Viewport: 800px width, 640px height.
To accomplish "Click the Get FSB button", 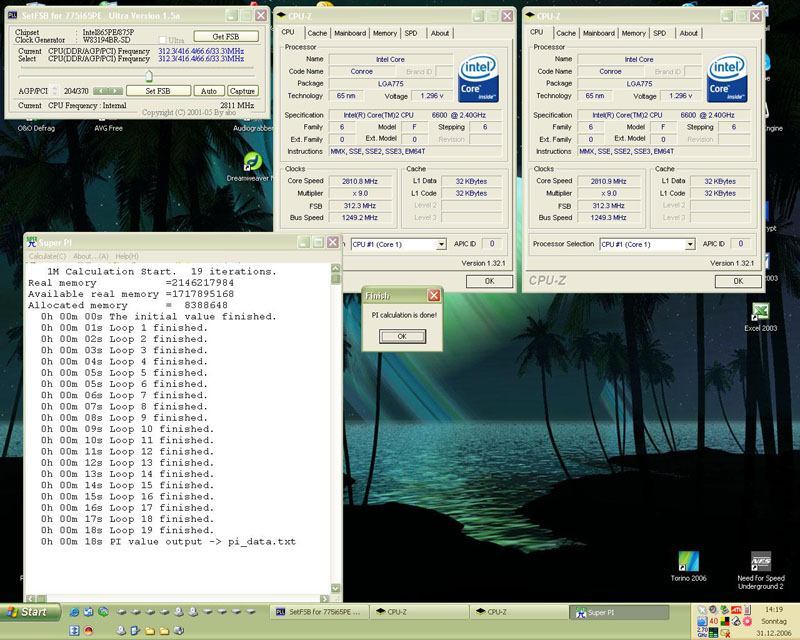I will click(x=226, y=37).
